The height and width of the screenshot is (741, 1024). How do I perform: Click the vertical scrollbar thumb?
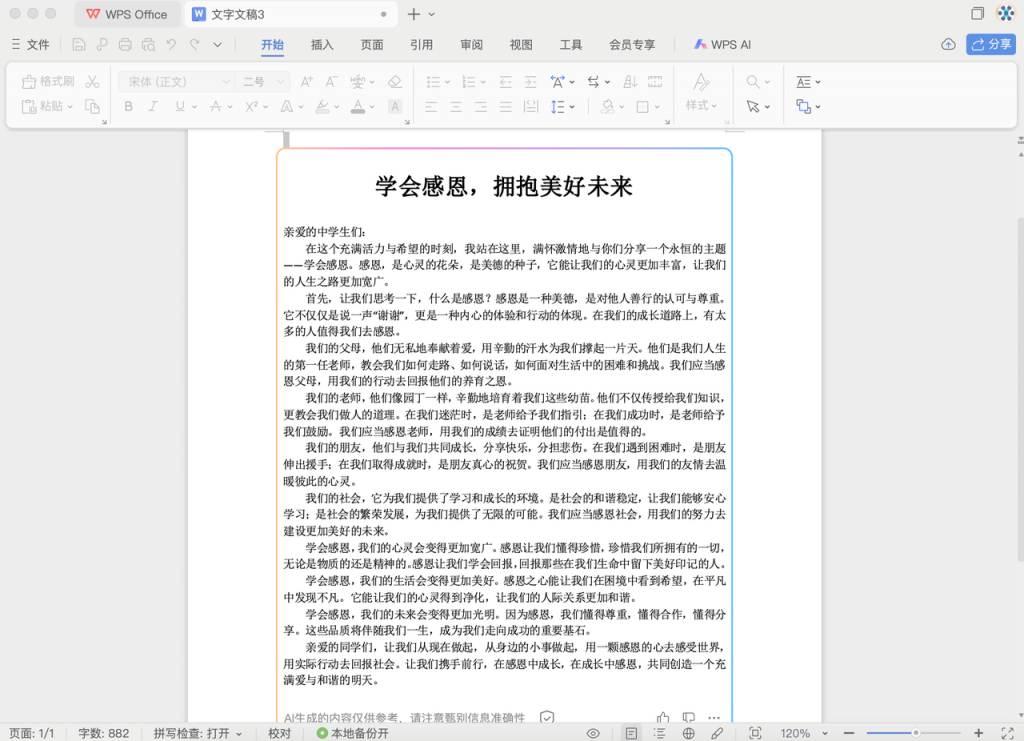[1020, 390]
